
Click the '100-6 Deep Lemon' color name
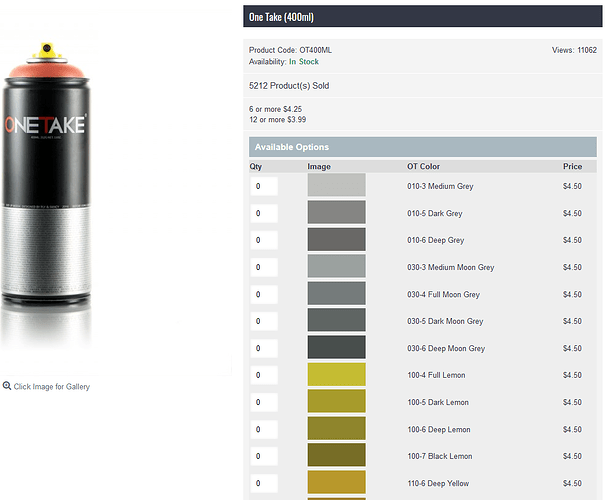pos(439,429)
